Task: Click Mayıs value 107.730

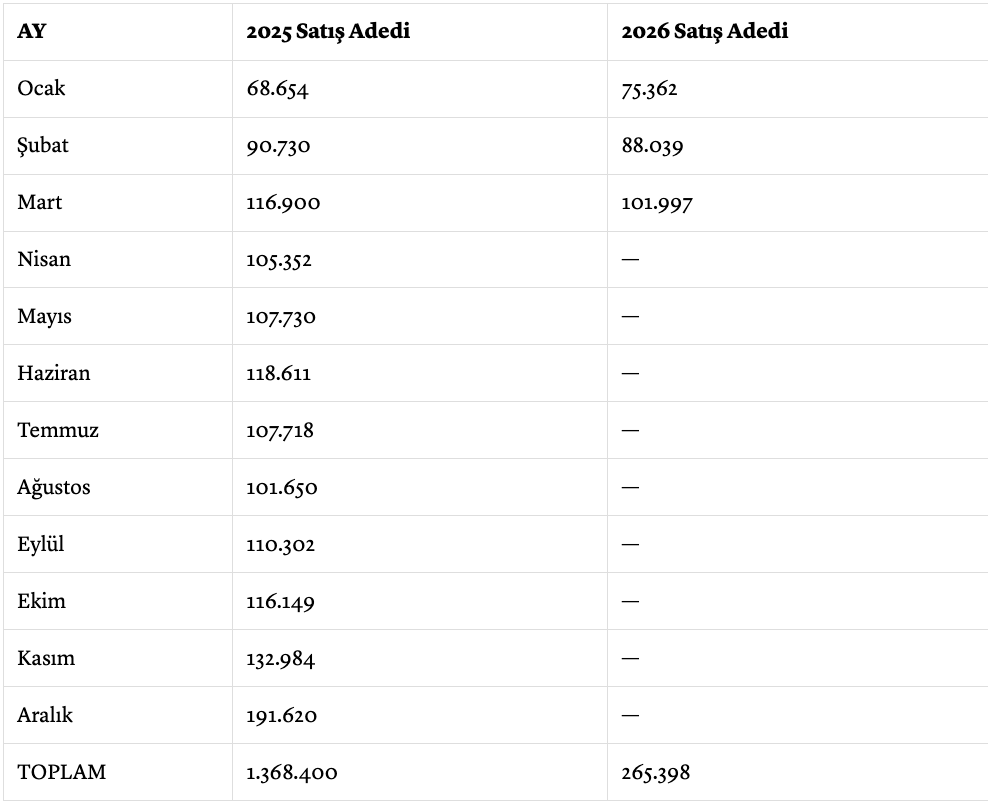Action: 281,317
